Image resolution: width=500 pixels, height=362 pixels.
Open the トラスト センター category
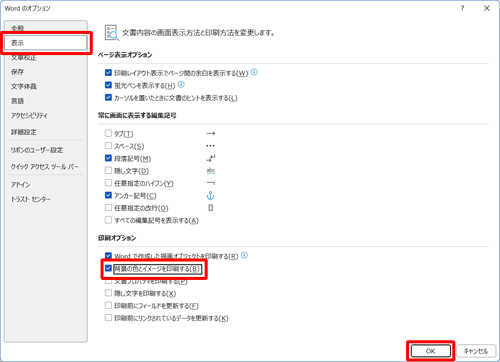tap(31, 199)
